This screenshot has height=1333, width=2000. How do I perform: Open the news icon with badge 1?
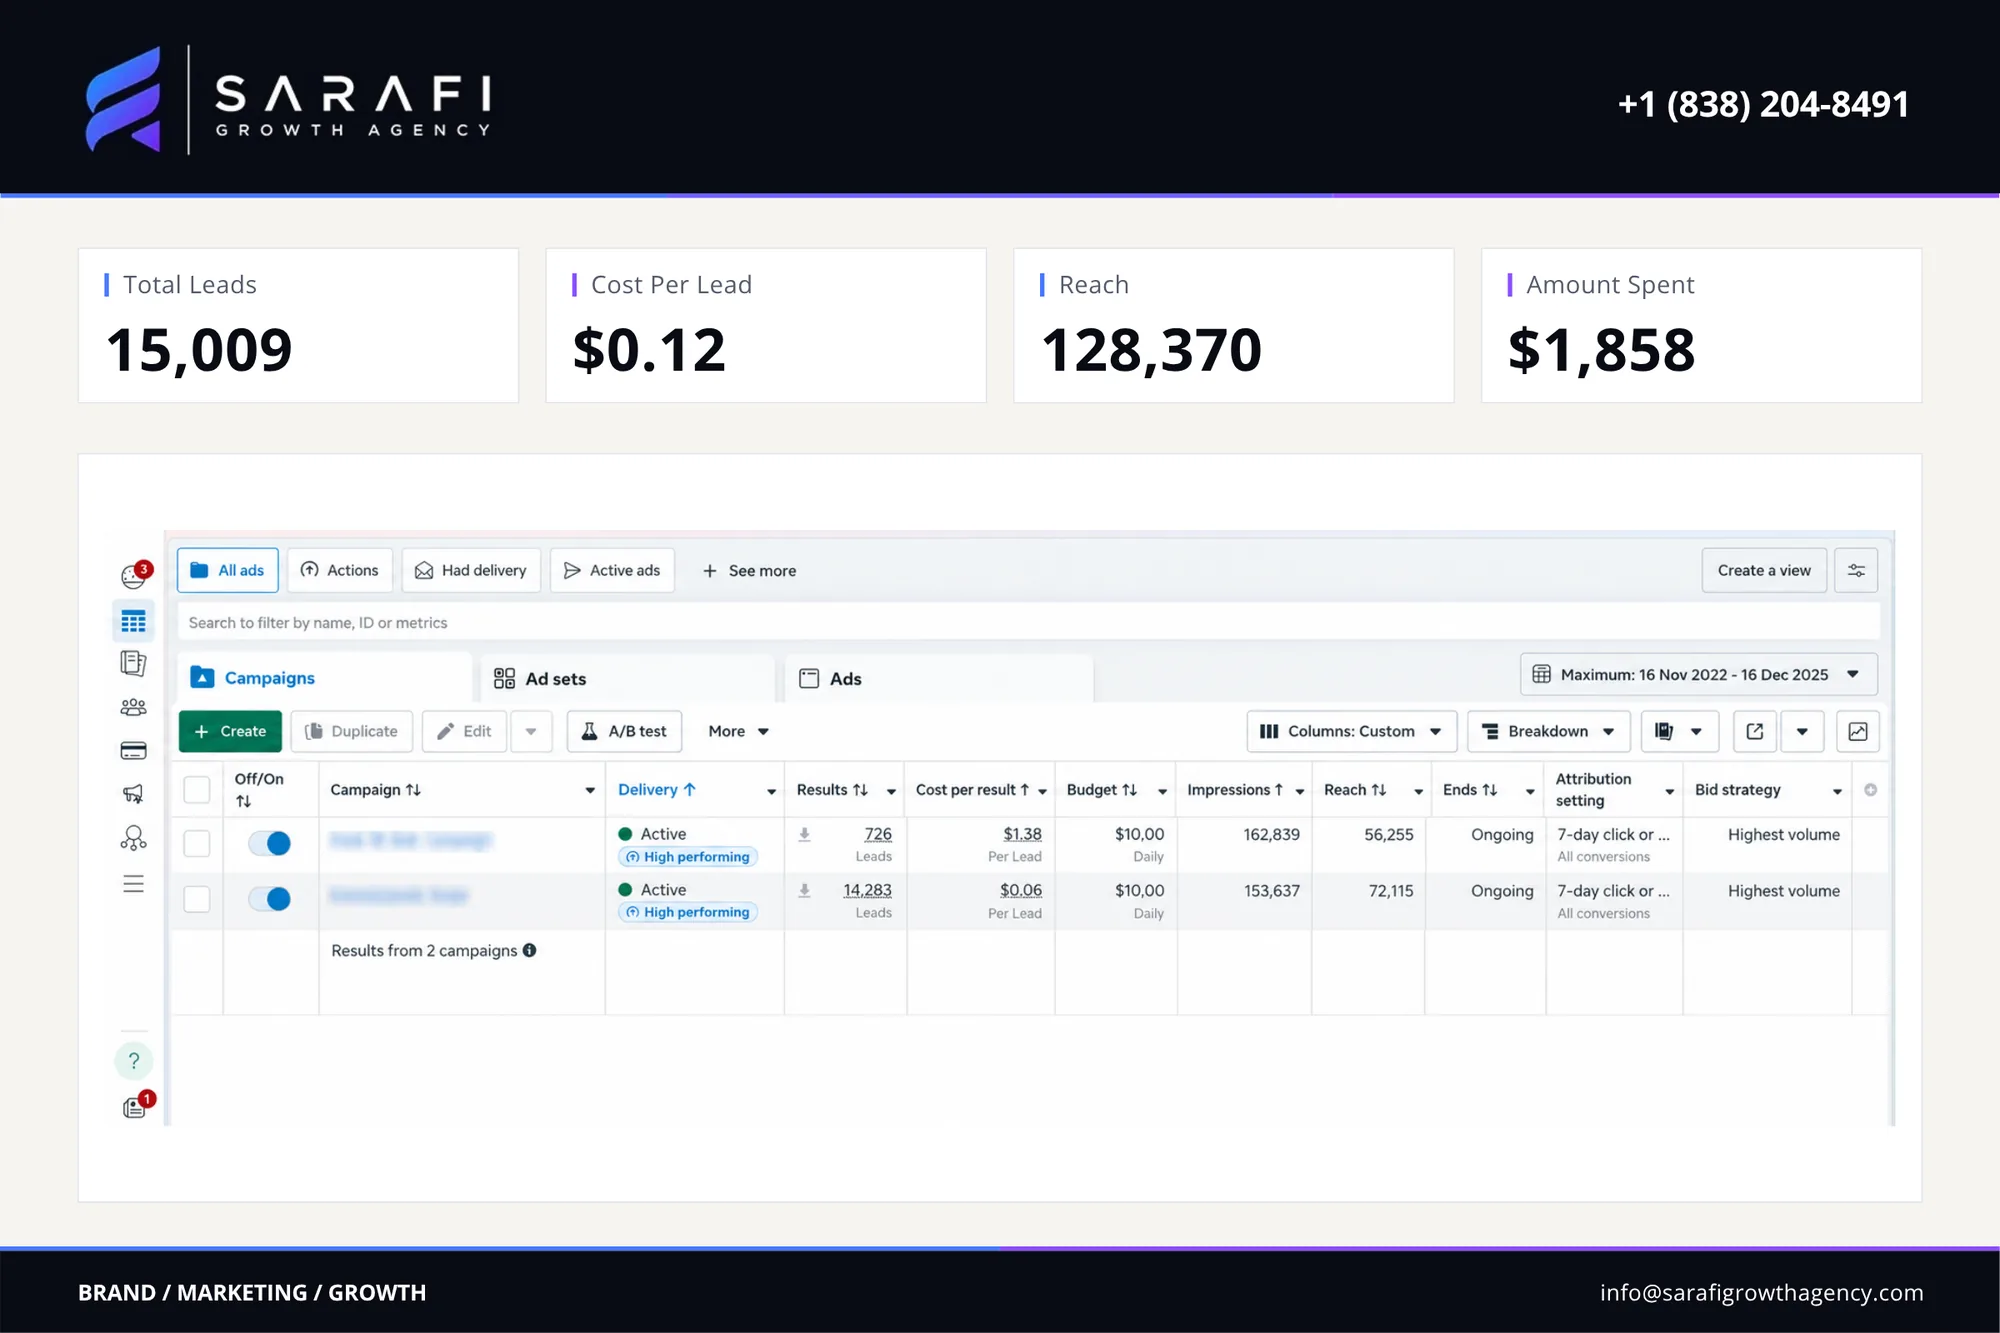pyautogui.click(x=136, y=1106)
